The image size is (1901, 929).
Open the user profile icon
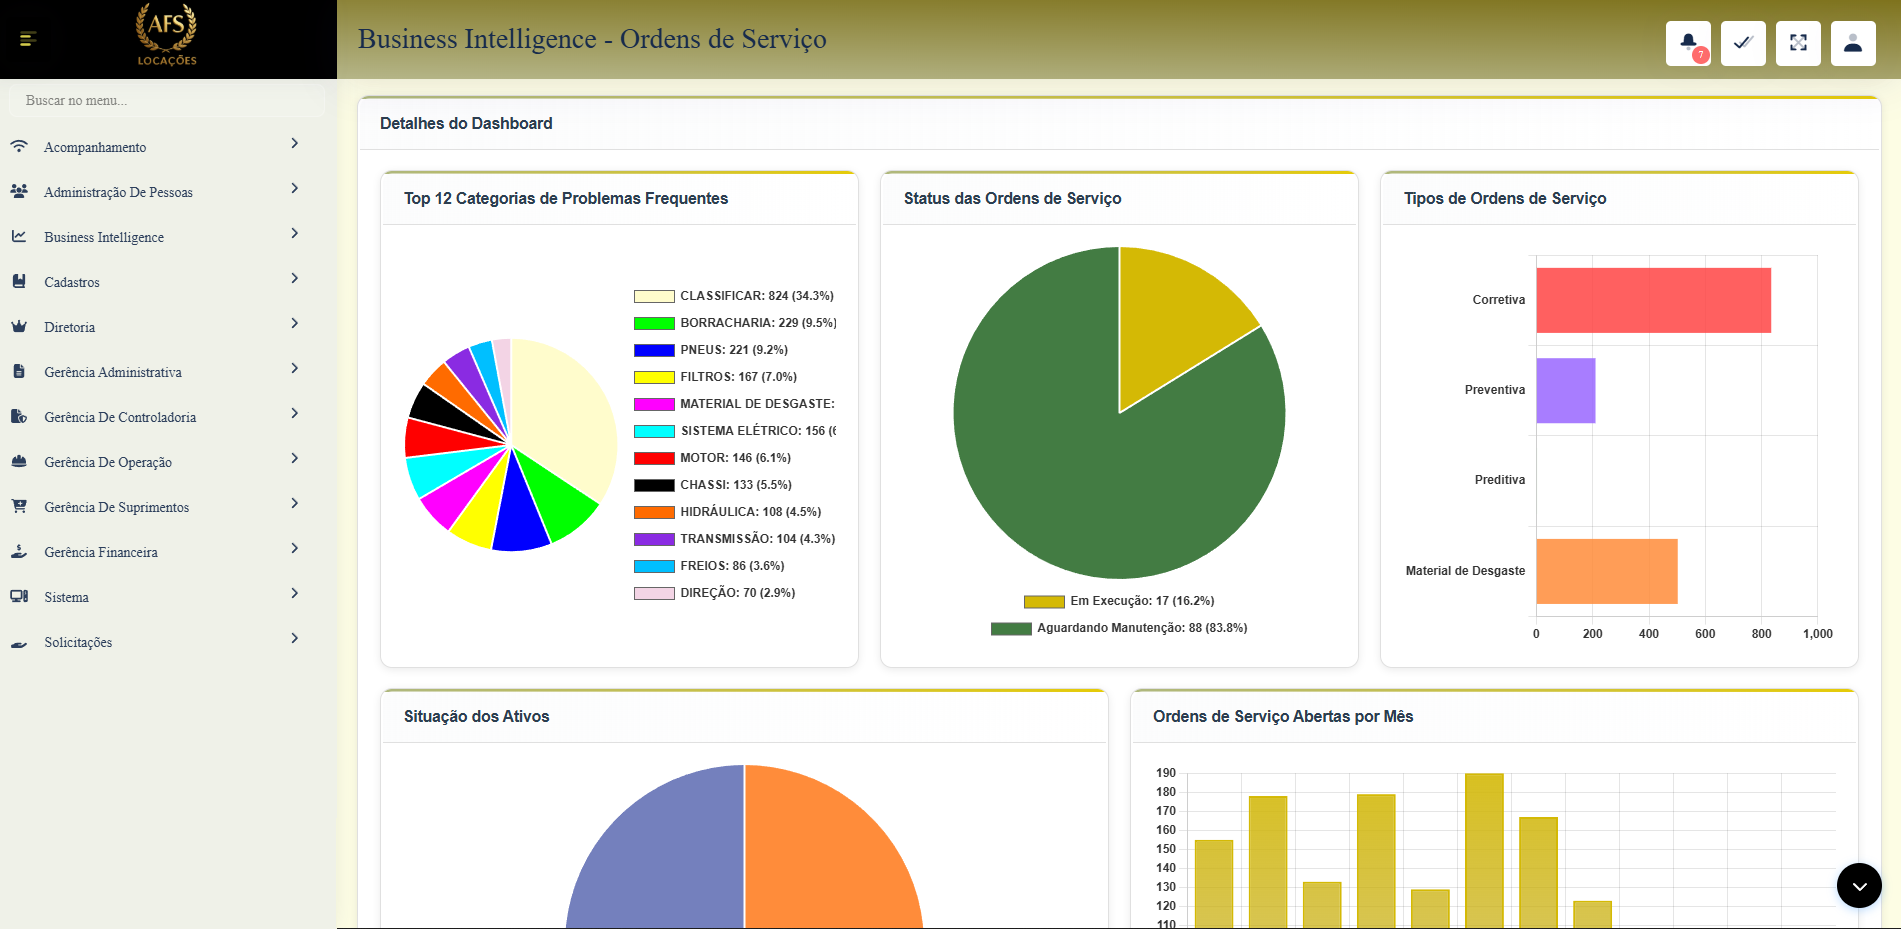1853,43
